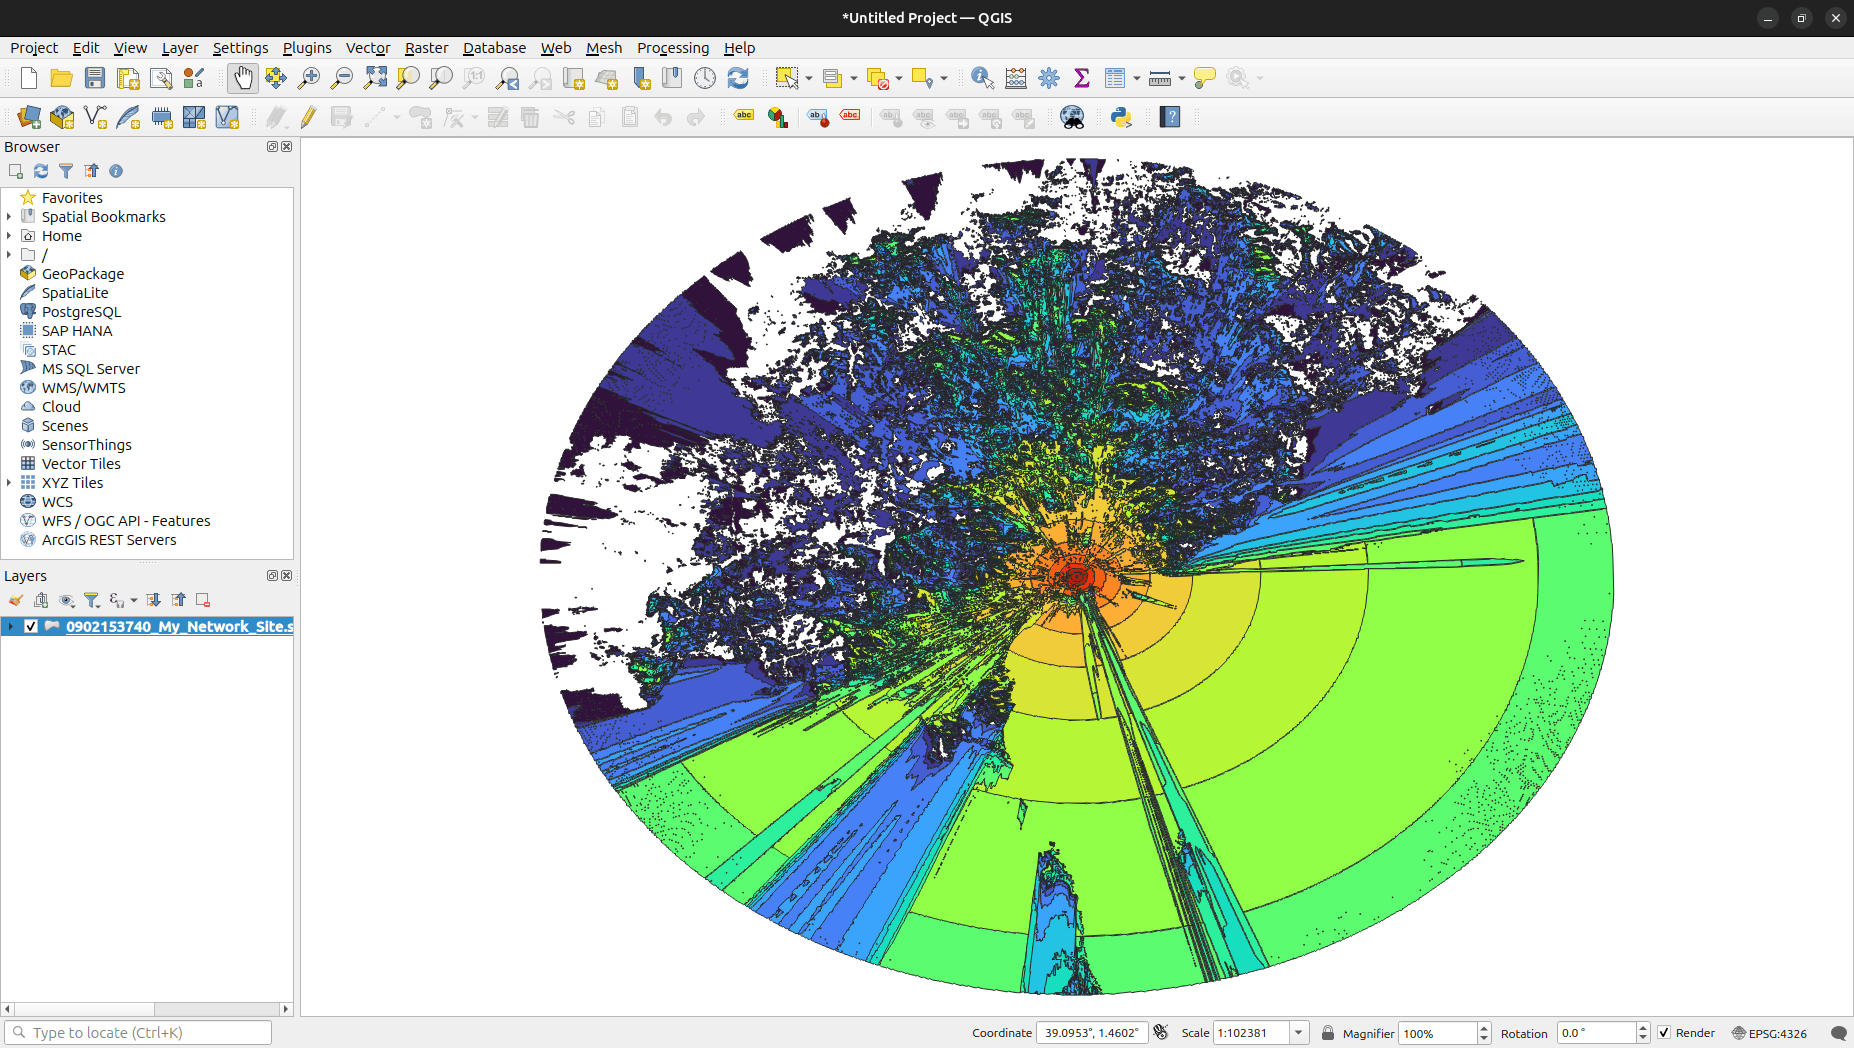Open the Project menu
Screen dimensions: 1854x1048
tap(34, 48)
